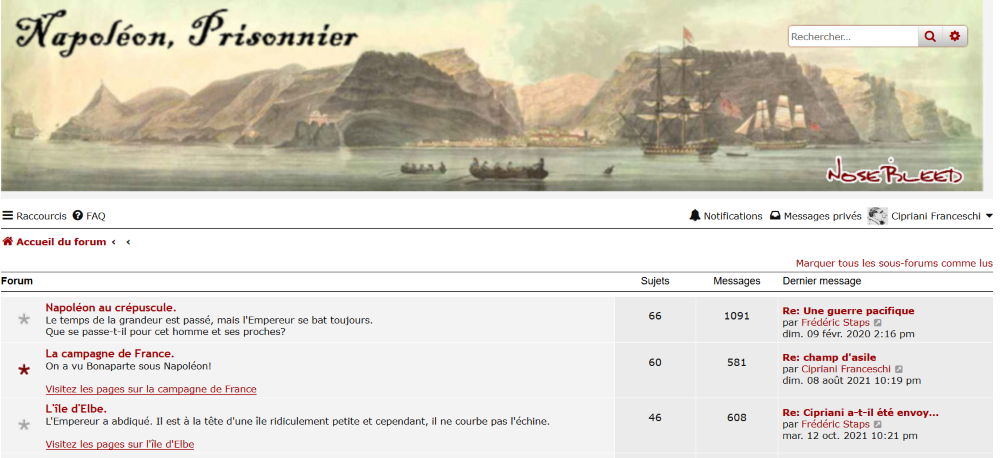Open Re: Cipriani a-t-il été envoy... message
1000x458 pixels.
tap(860, 413)
